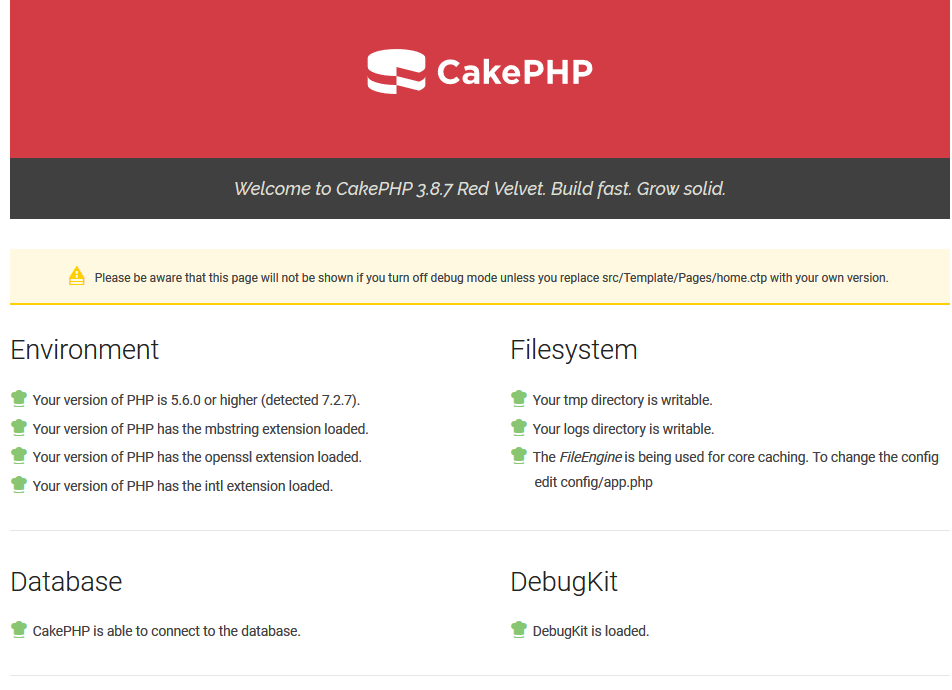Click the Welcome to CakePHP 3.8.7 tagline
This screenshot has height=690, width=952.
(x=479, y=188)
